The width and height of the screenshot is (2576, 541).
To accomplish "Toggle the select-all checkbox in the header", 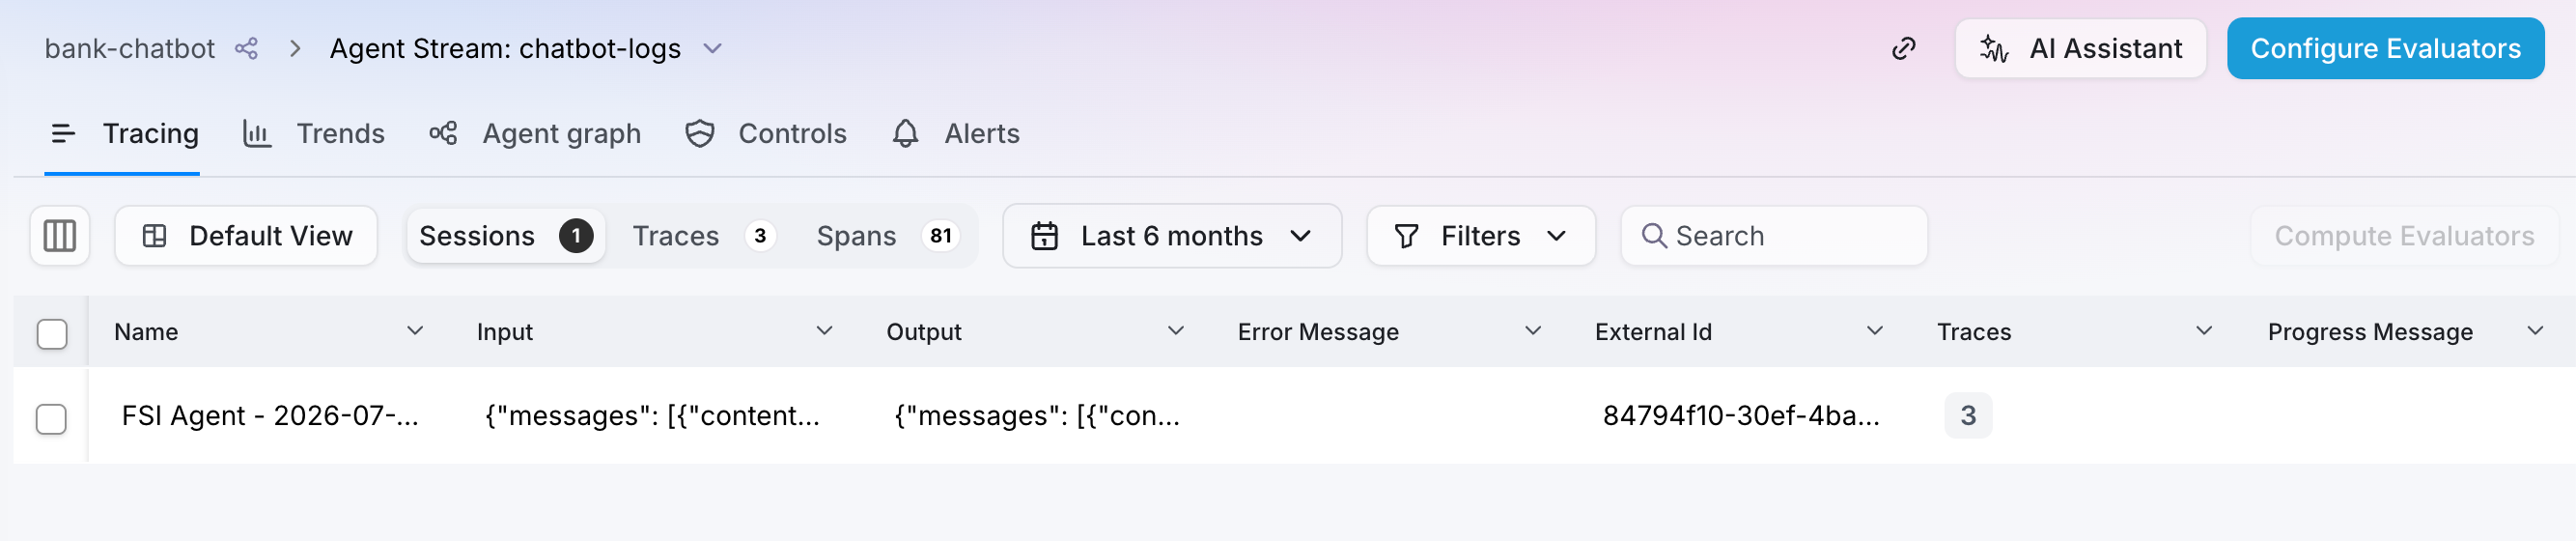I will click(52, 333).
